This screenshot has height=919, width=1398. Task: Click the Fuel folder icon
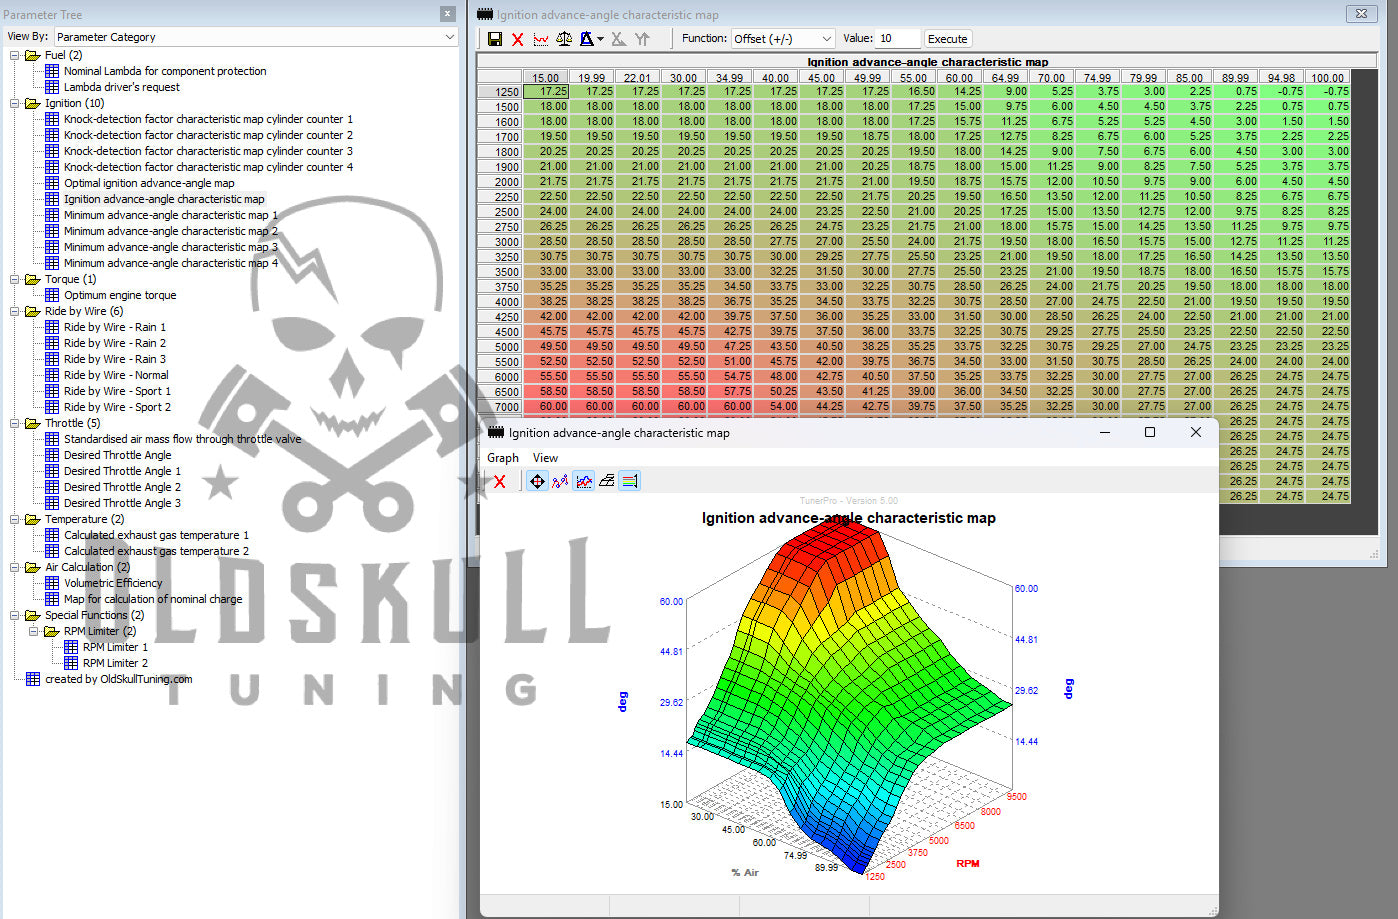point(33,55)
